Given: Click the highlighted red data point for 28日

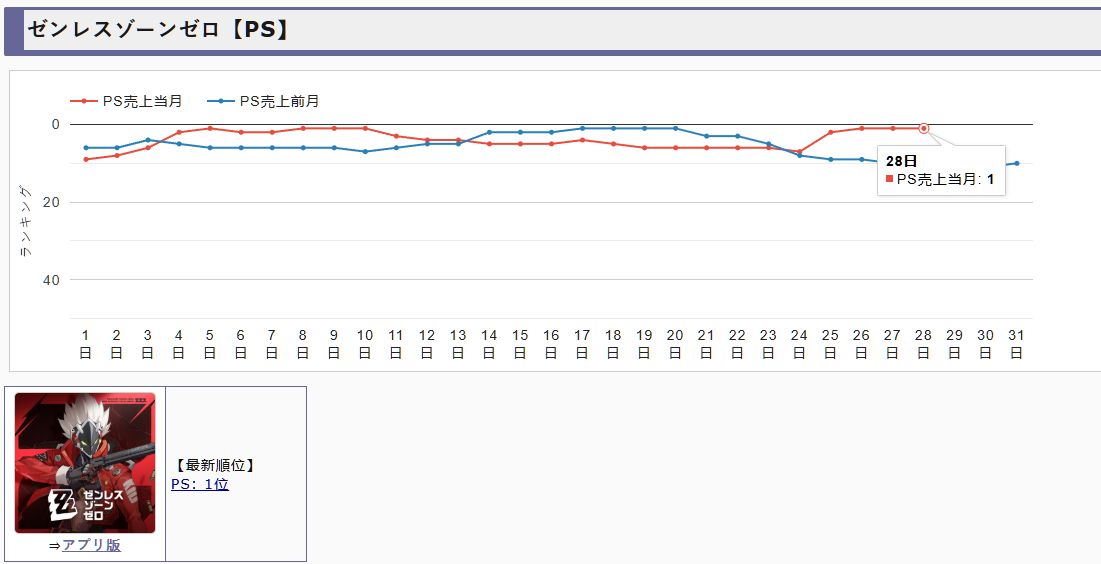Looking at the screenshot, I should click(x=923, y=129).
